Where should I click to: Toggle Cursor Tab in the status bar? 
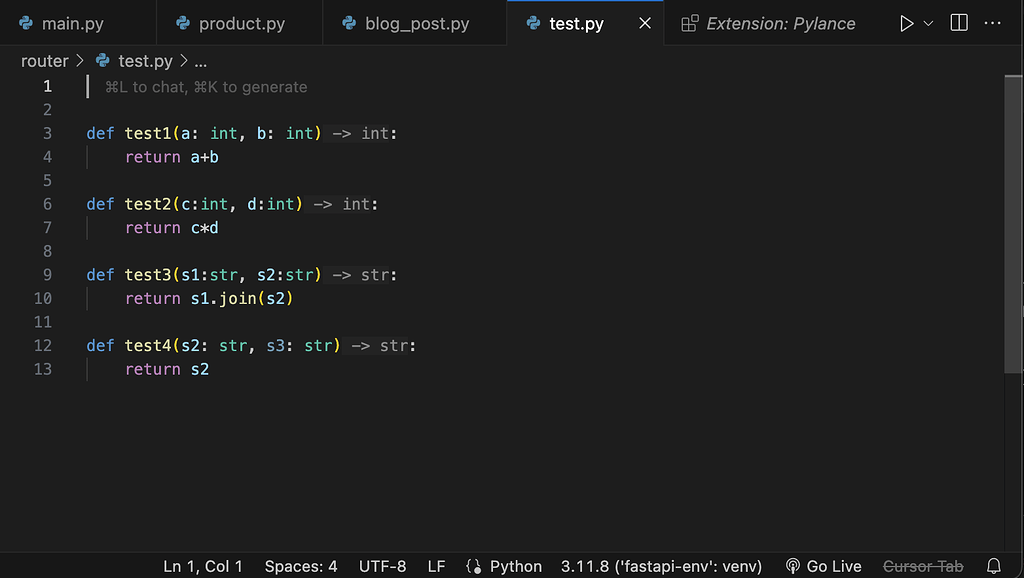(922, 565)
